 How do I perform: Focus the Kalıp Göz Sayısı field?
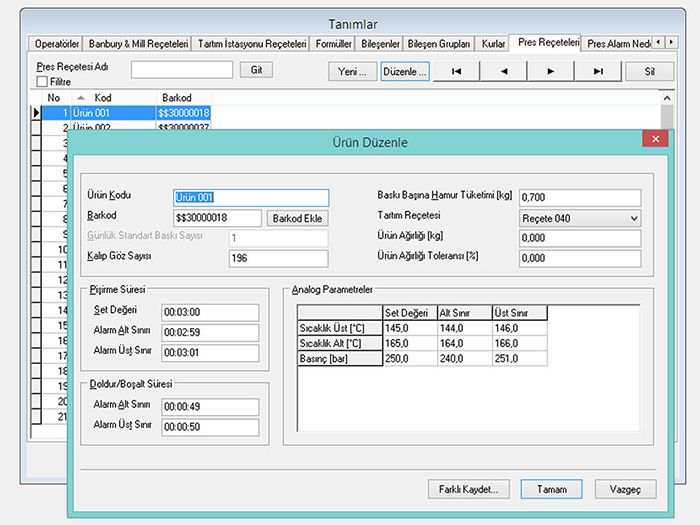(x=279, y=258)
